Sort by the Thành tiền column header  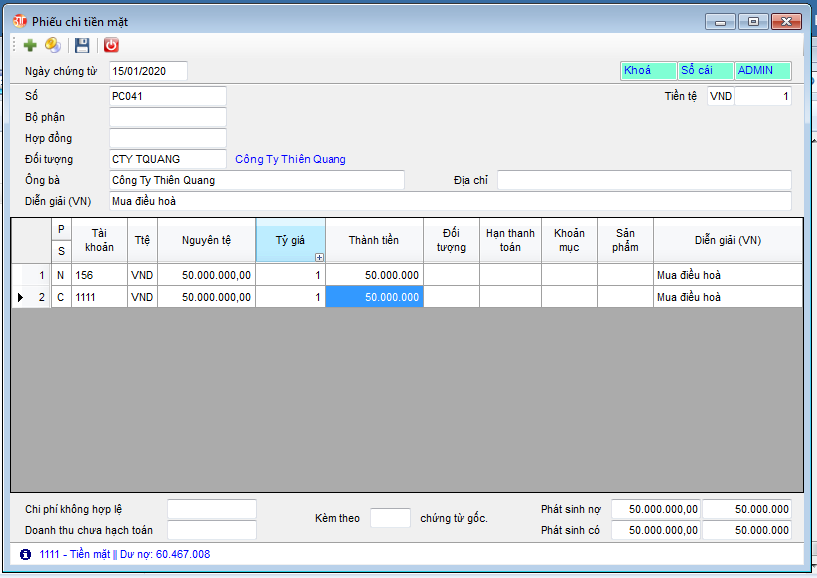pos(374,241)
